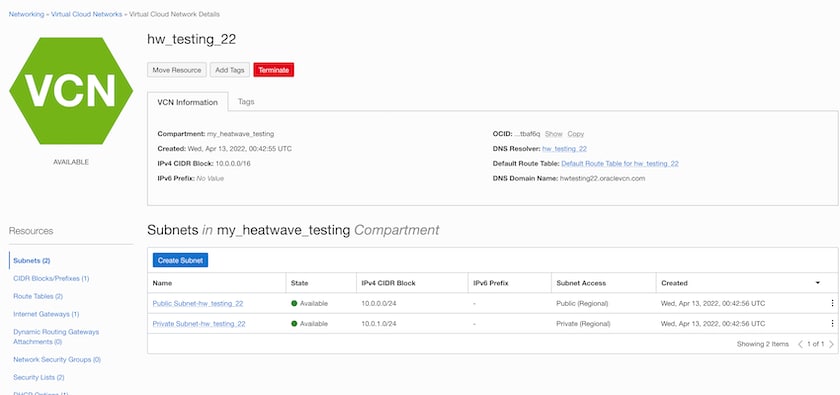Open actions menu for Private Subnet row
The image size is (840, 395).
click(832, 324)
